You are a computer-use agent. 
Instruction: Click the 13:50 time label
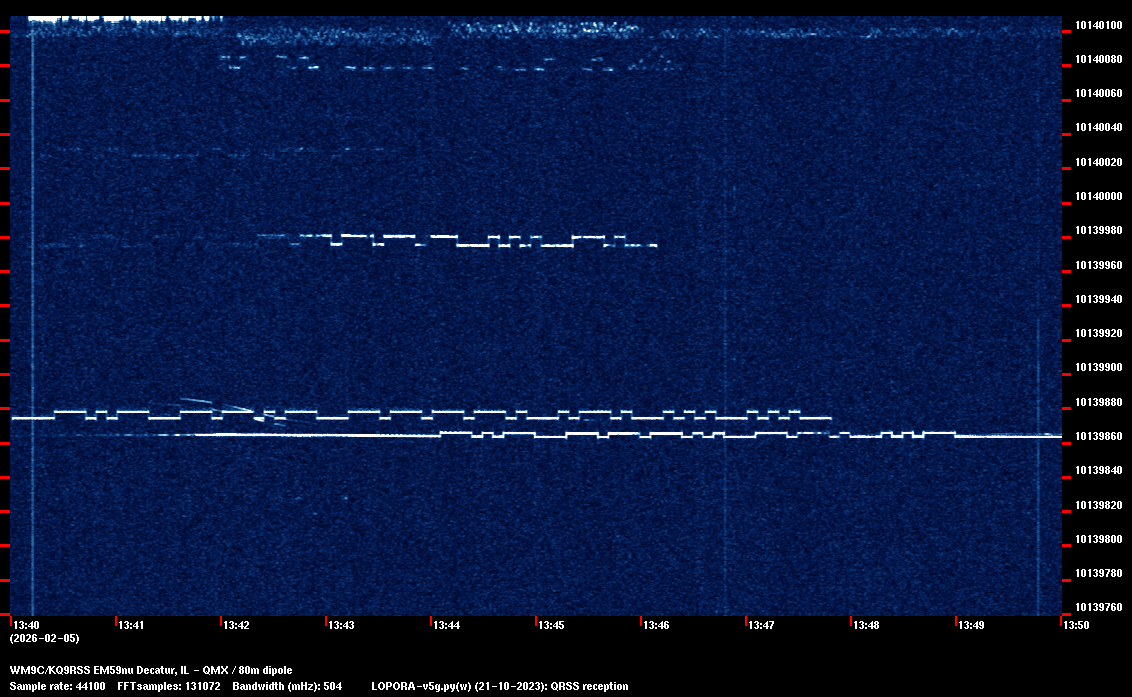point(1076,626)
